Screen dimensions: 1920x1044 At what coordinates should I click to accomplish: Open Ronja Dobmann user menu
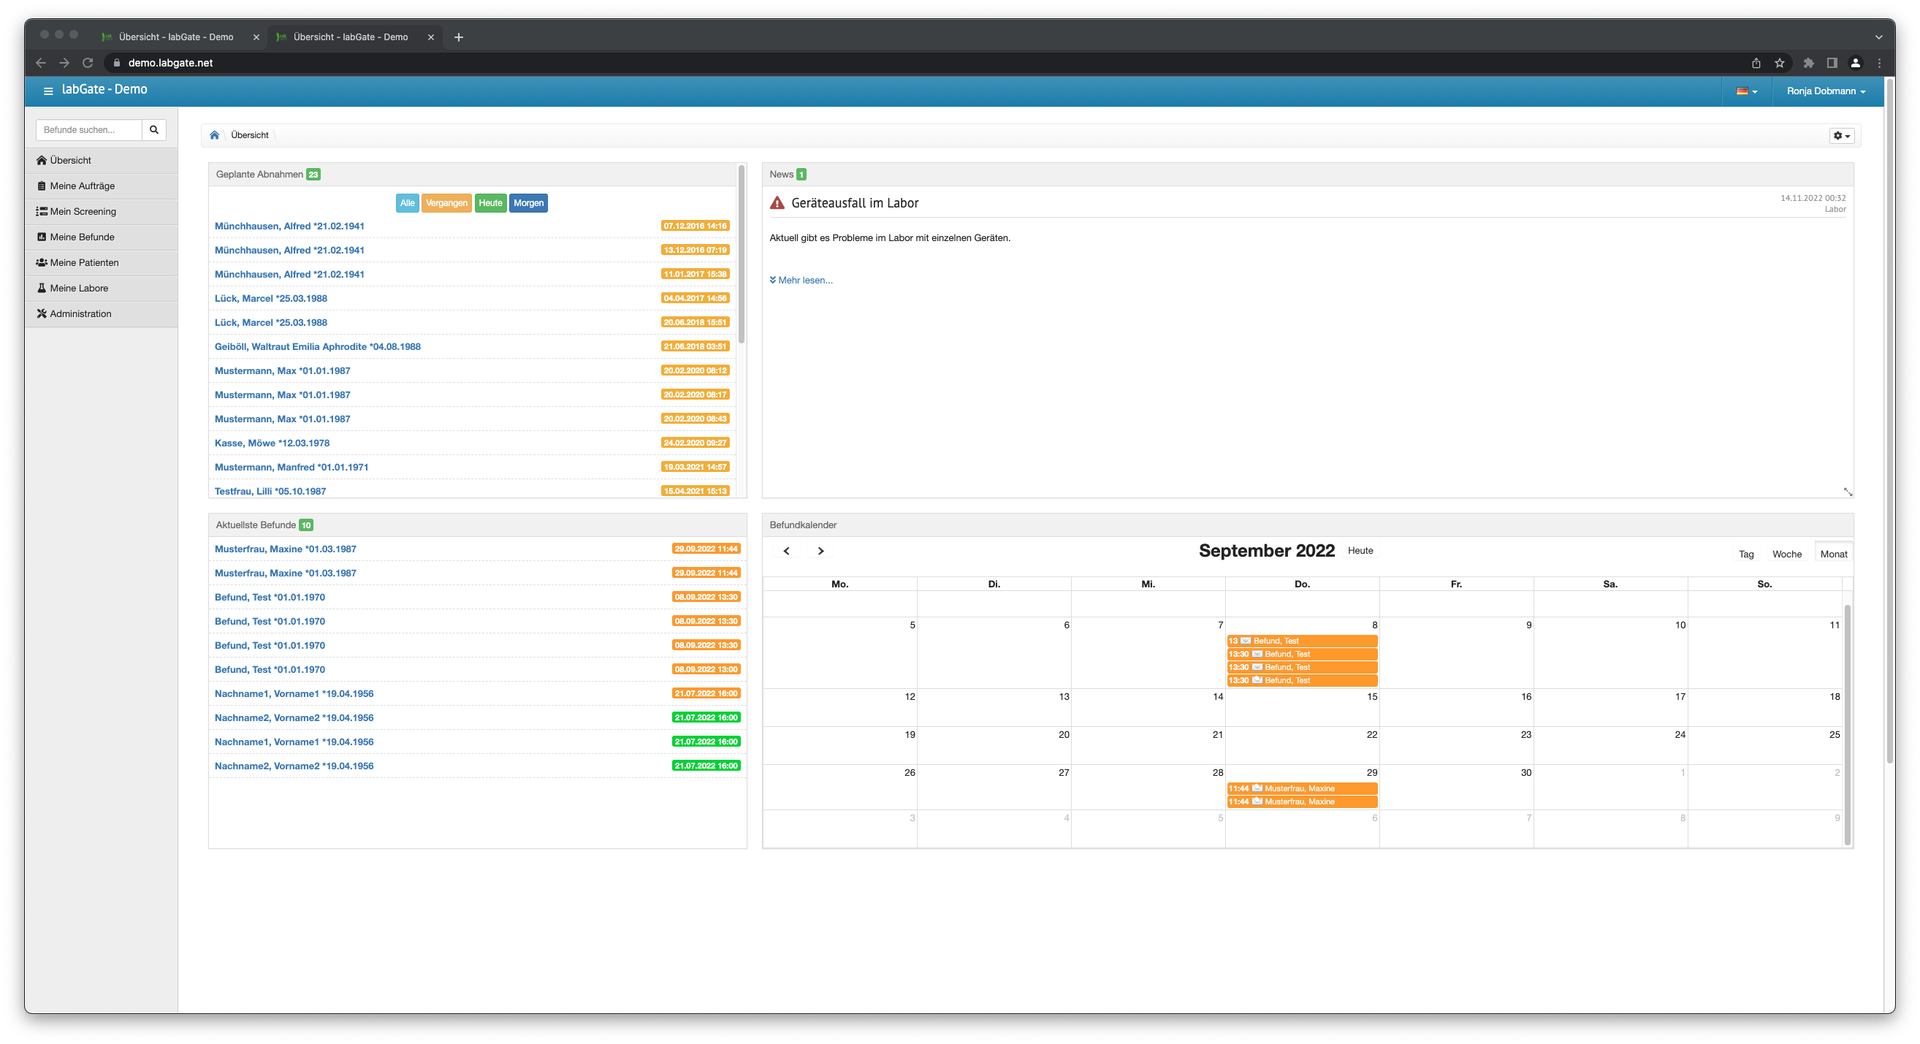tap(1825, 91)
